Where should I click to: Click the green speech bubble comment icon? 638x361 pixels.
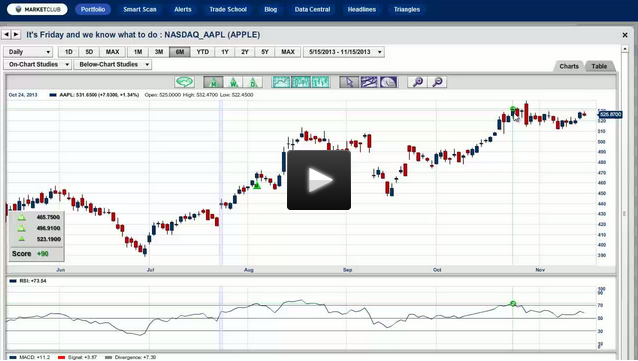point(184,82)
